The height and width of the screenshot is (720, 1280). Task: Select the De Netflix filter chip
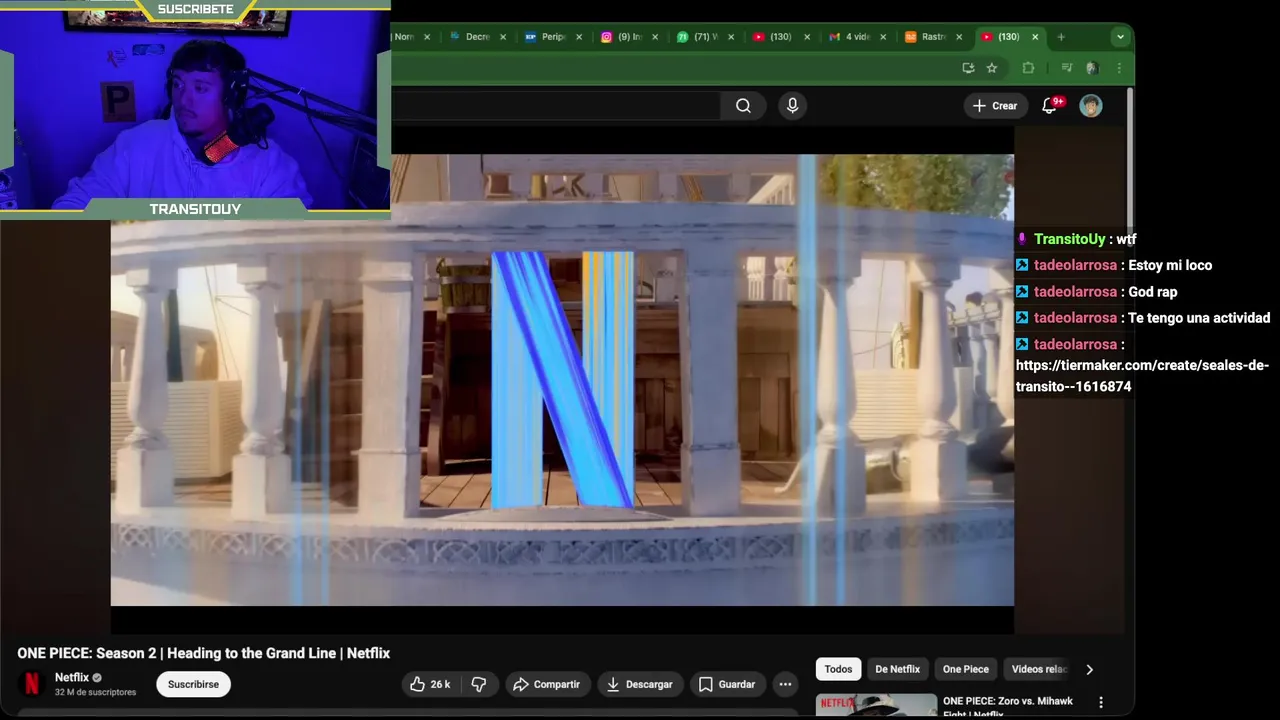897,669
